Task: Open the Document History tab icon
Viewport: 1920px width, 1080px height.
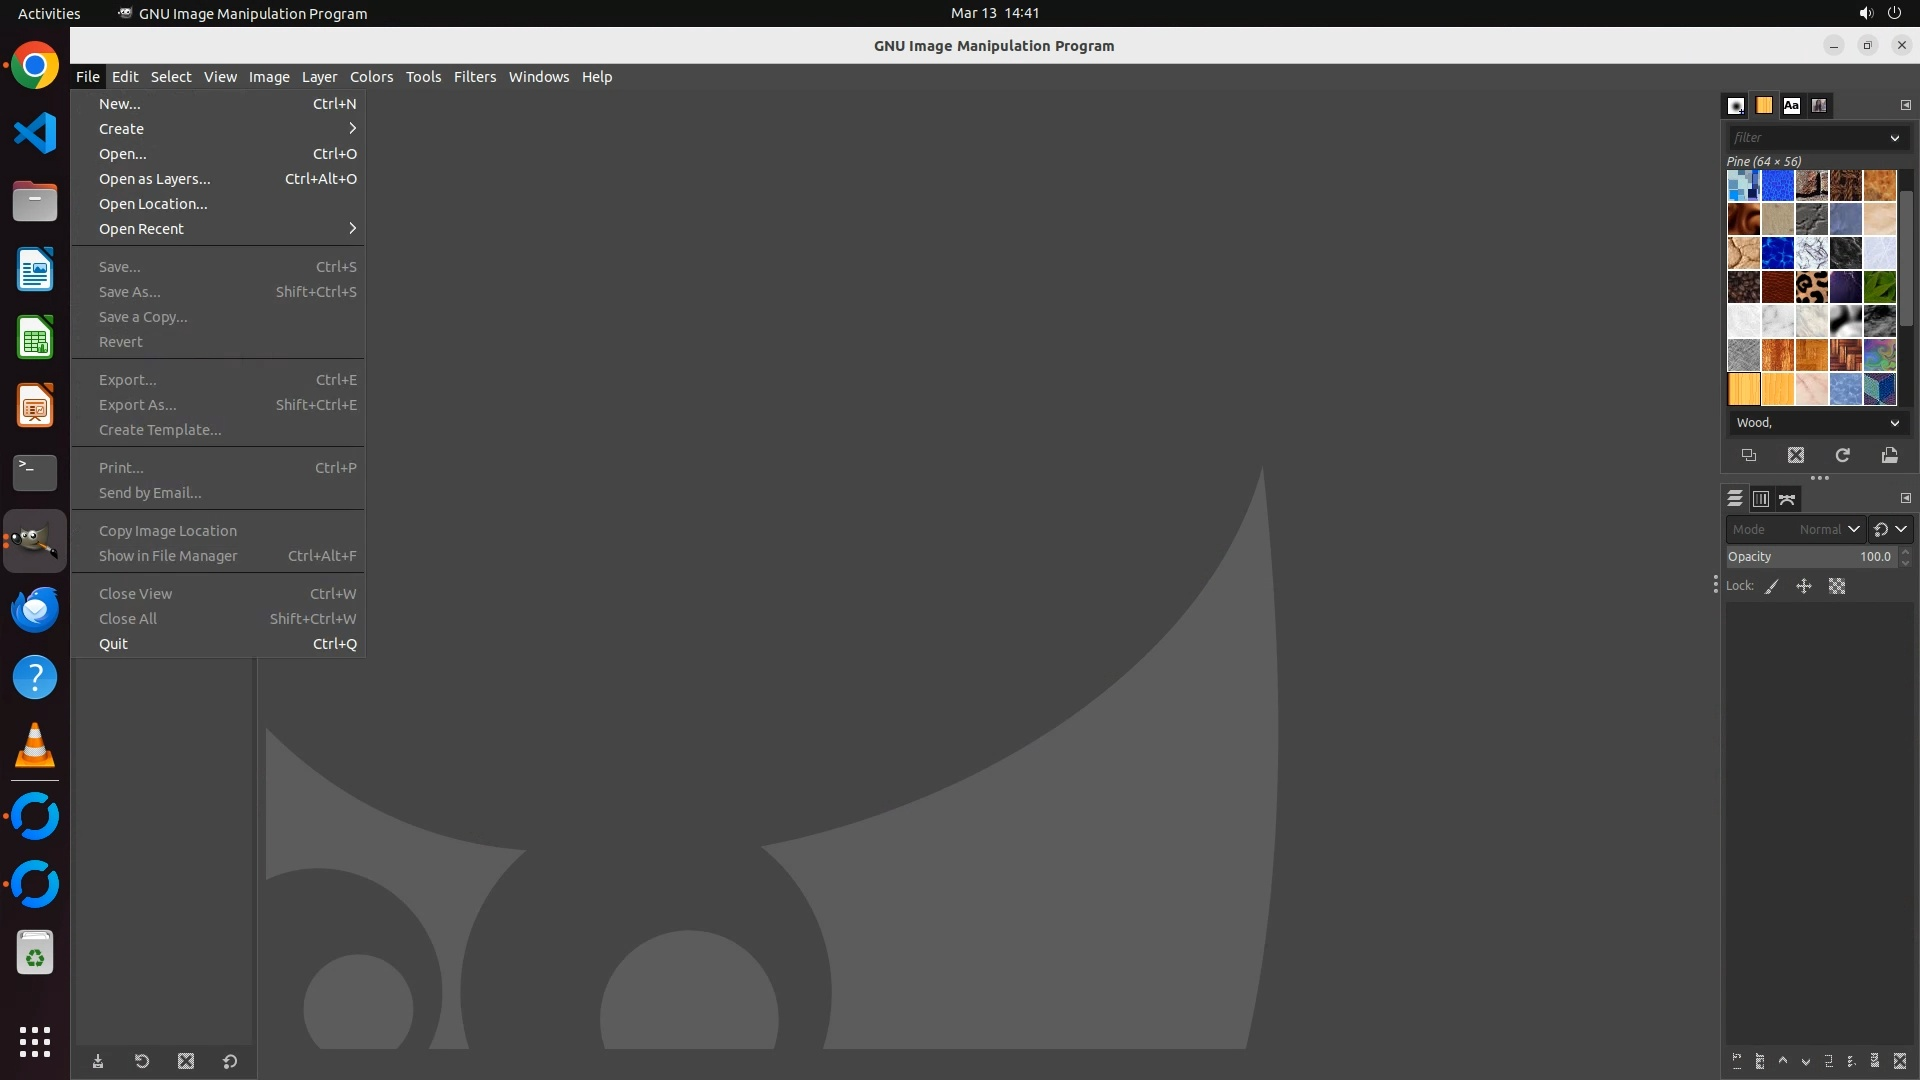Action: pyautogui.click(x=1819, y=105)
